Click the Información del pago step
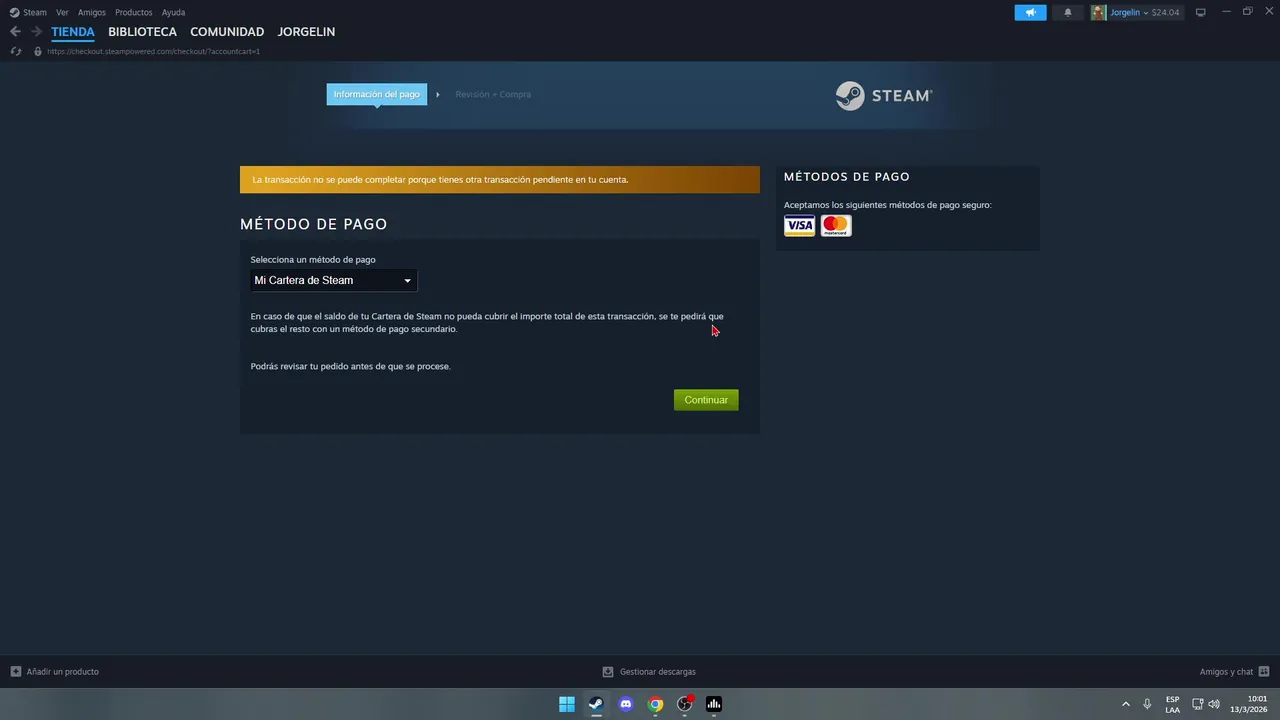 [x=377, y=94]
